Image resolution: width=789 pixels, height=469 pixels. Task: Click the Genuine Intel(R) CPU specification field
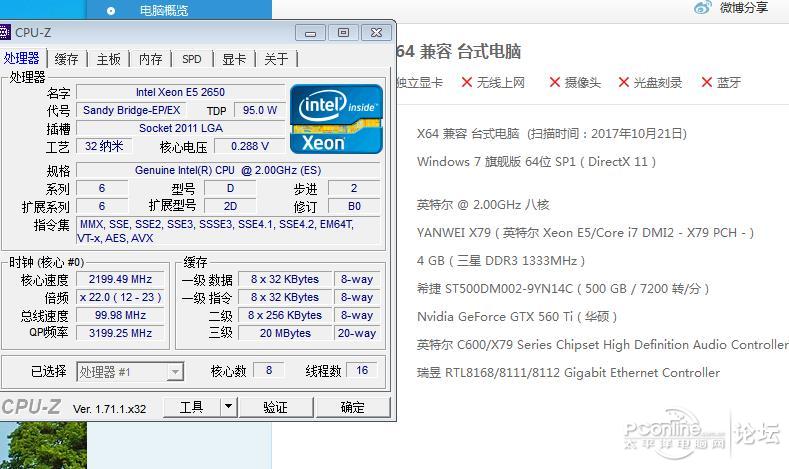point(228,170)
